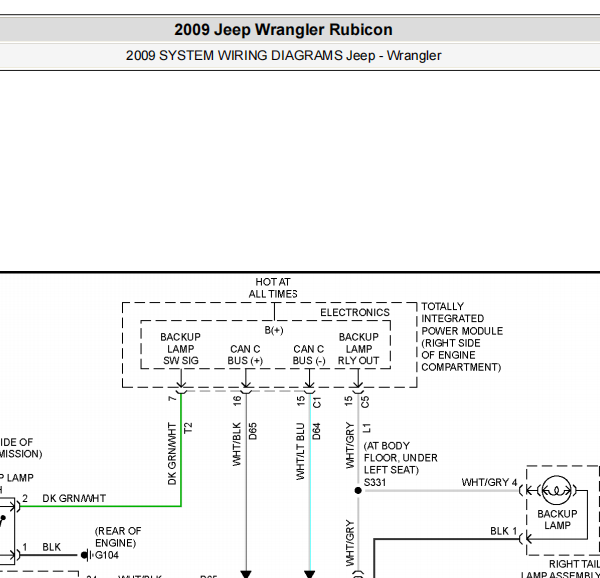Click the 'B(+)' label
Image resolution: width=600 pixels, height=578 pixels.
tap(274, 330)
